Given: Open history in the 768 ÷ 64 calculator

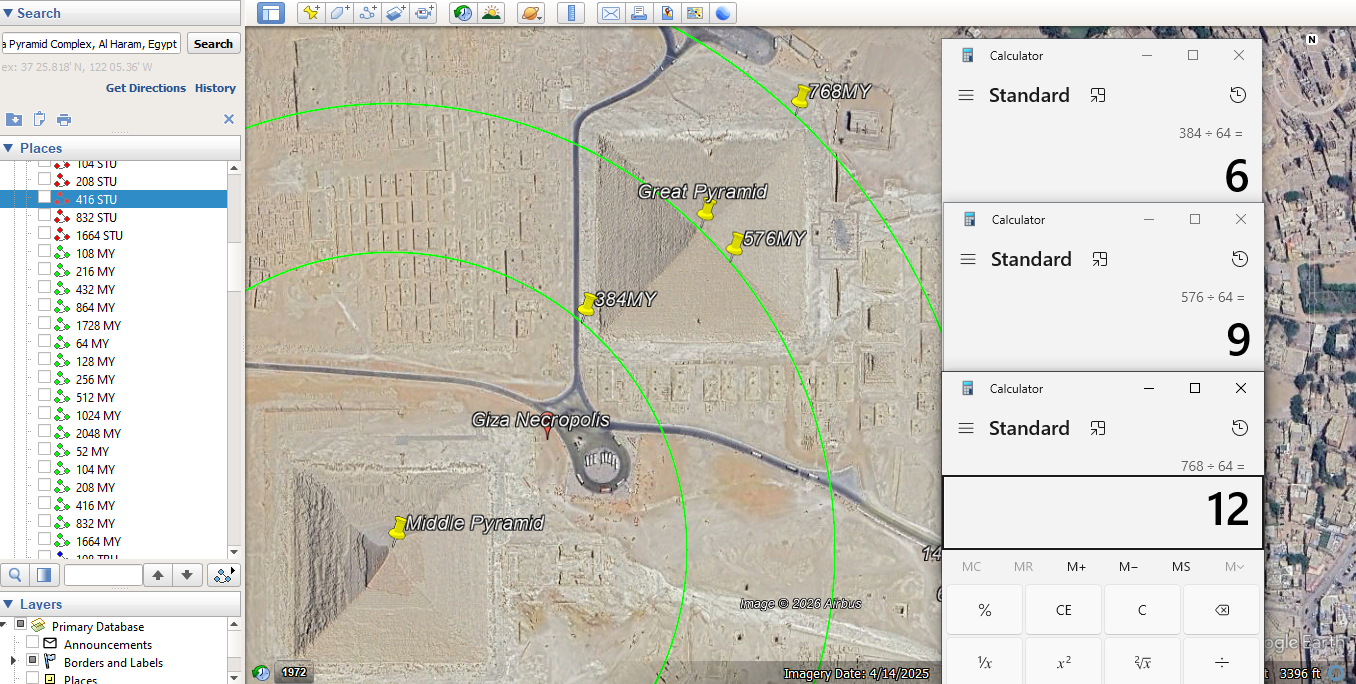Looking at the screenshot, I should point(1240,428).
